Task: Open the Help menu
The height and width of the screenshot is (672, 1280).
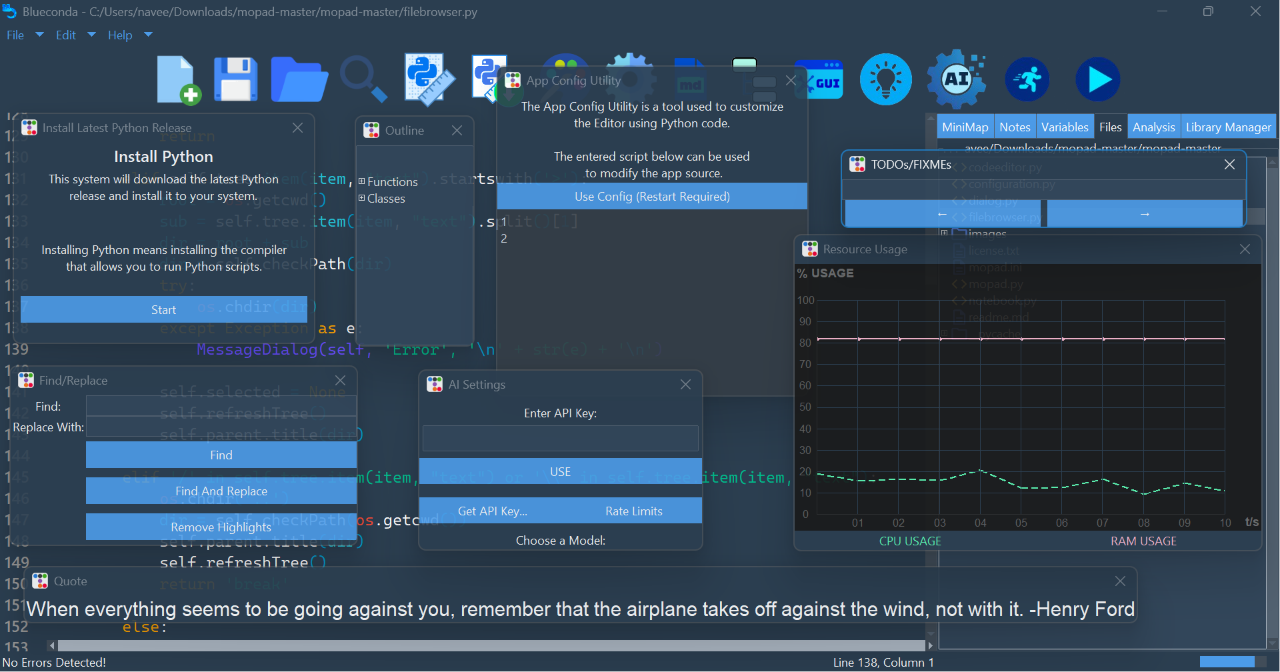Action: click(x=120, y=35)
